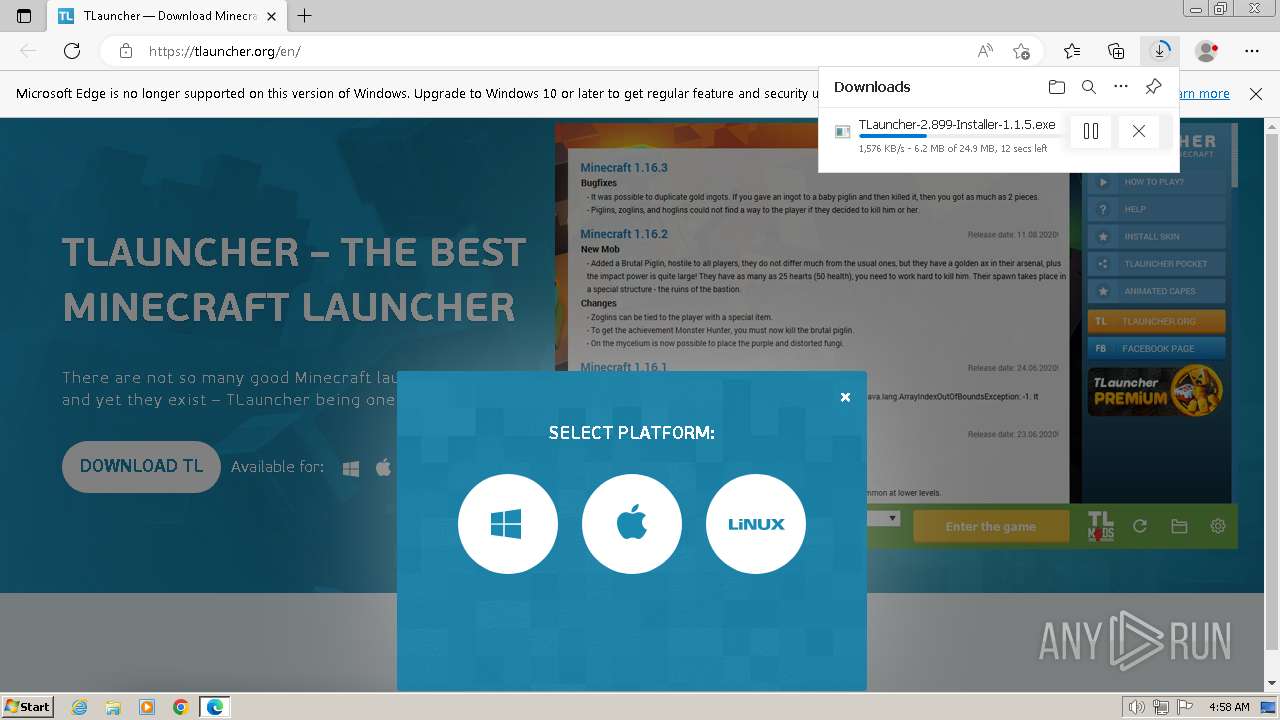Click small Windows icon beside Available for

(351, 468)
